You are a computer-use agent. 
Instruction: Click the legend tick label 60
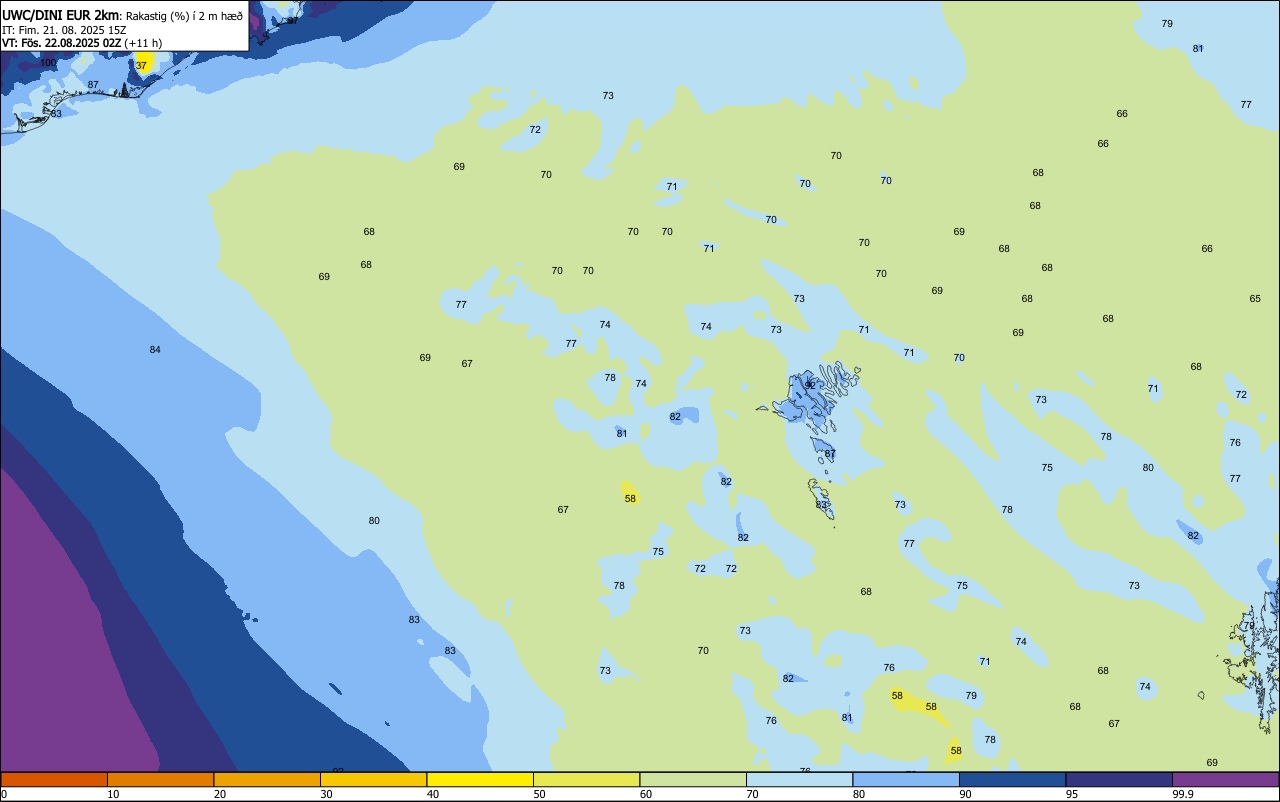coord(646,794)
